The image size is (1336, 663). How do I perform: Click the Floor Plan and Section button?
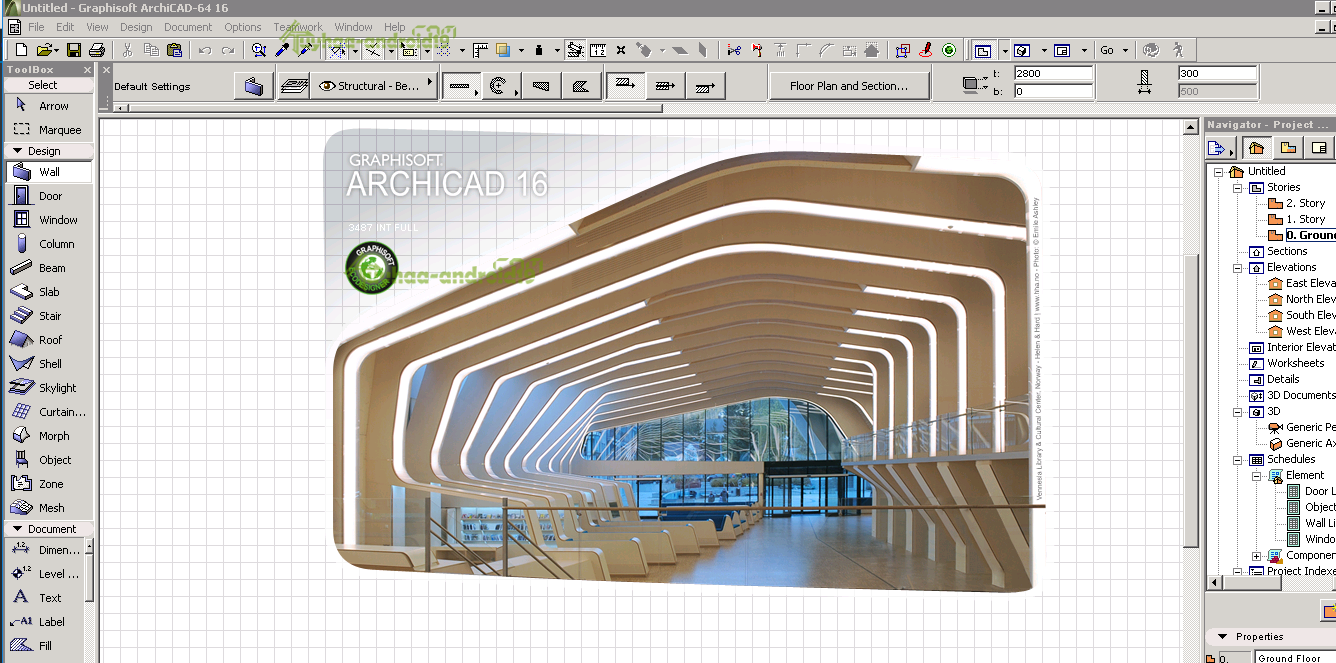click(x=849, y=86)
